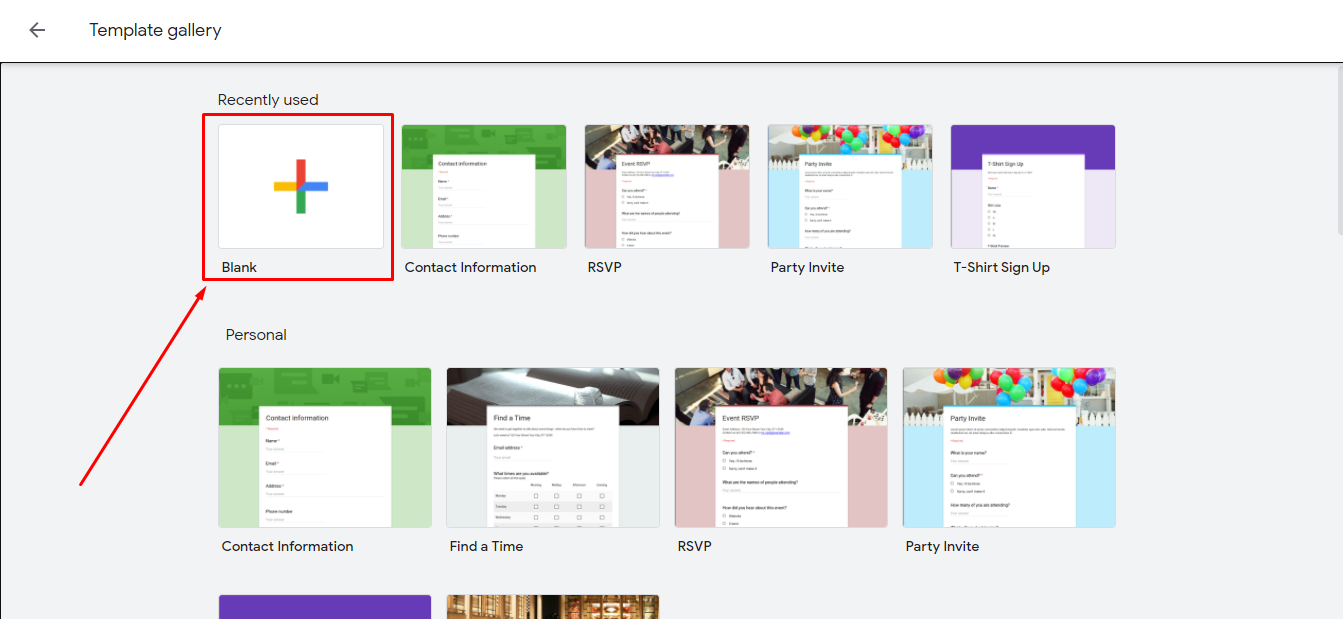The width and height of the screenshot is (1343, 619).
Task: Click the Blank label under Recently used
Action: click(239, 267)
